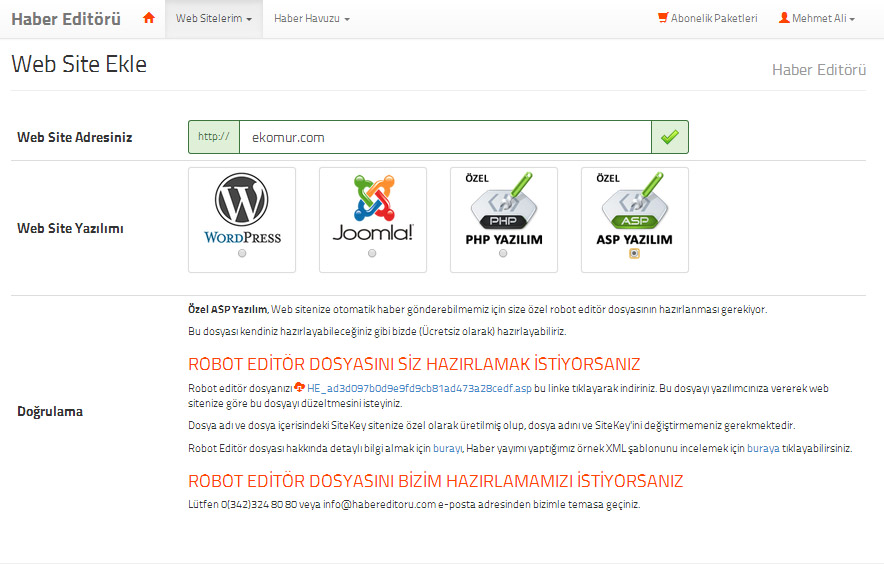Screen dimensions: 884x569
Task: Open the 'buraya' sample XML link
Action: point(763,448)
